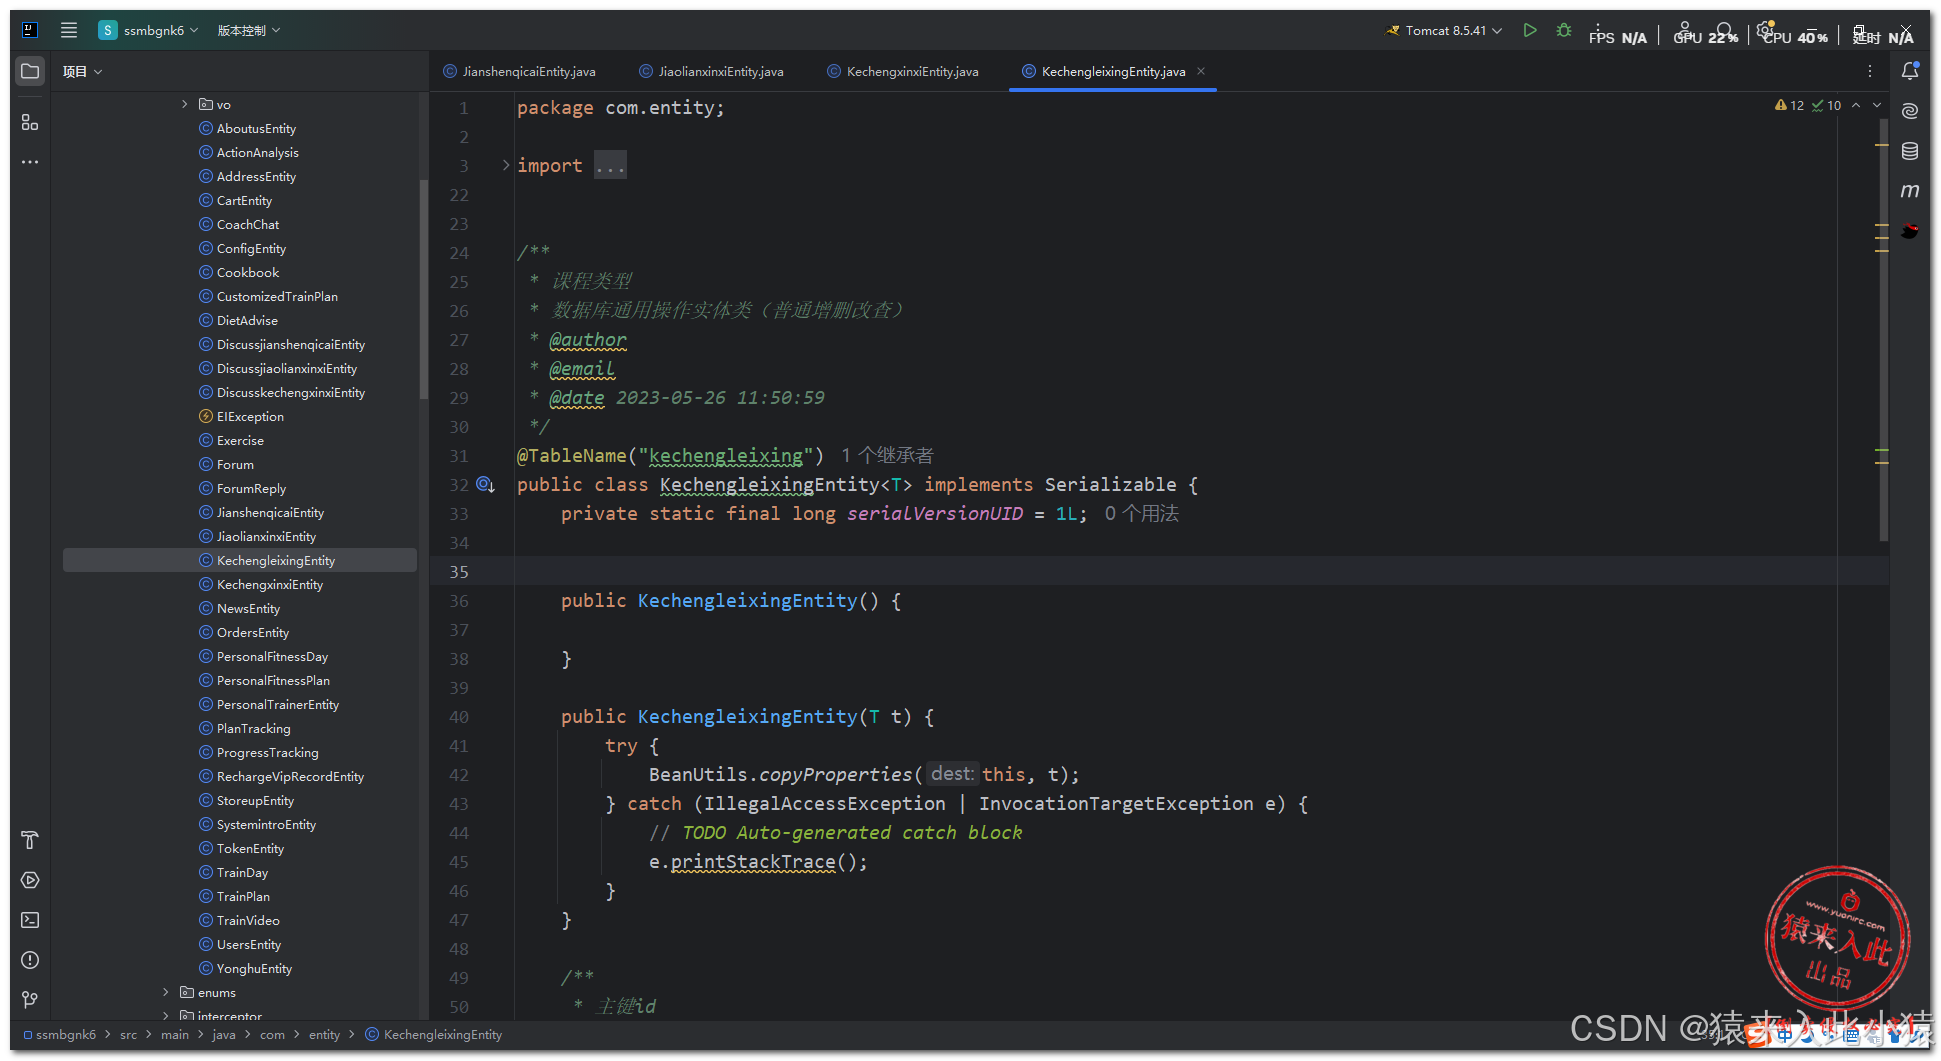Open the Problems tool window
Screen dimensions: 1941x1061
30,960
